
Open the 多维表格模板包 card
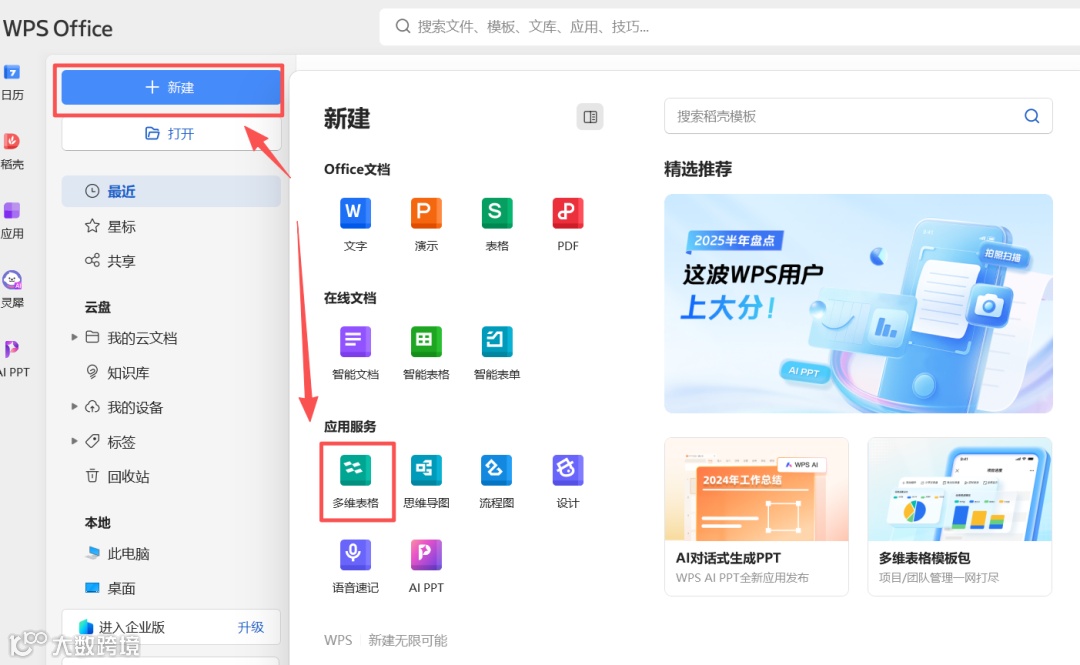pos(959,516)
